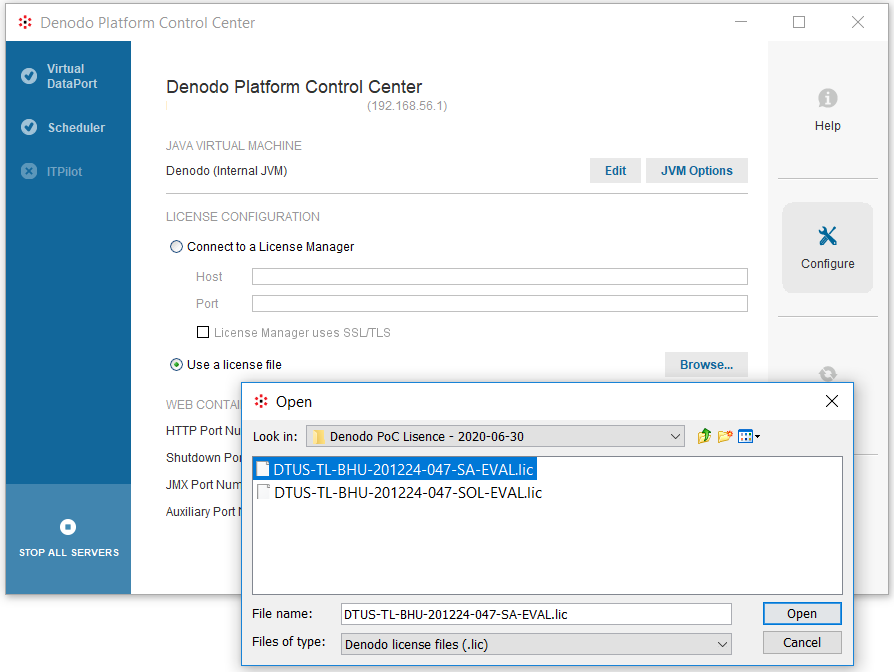Minimize the Control Center window
The height and width of the screenshot is (672, 894).
coord(741,22)
